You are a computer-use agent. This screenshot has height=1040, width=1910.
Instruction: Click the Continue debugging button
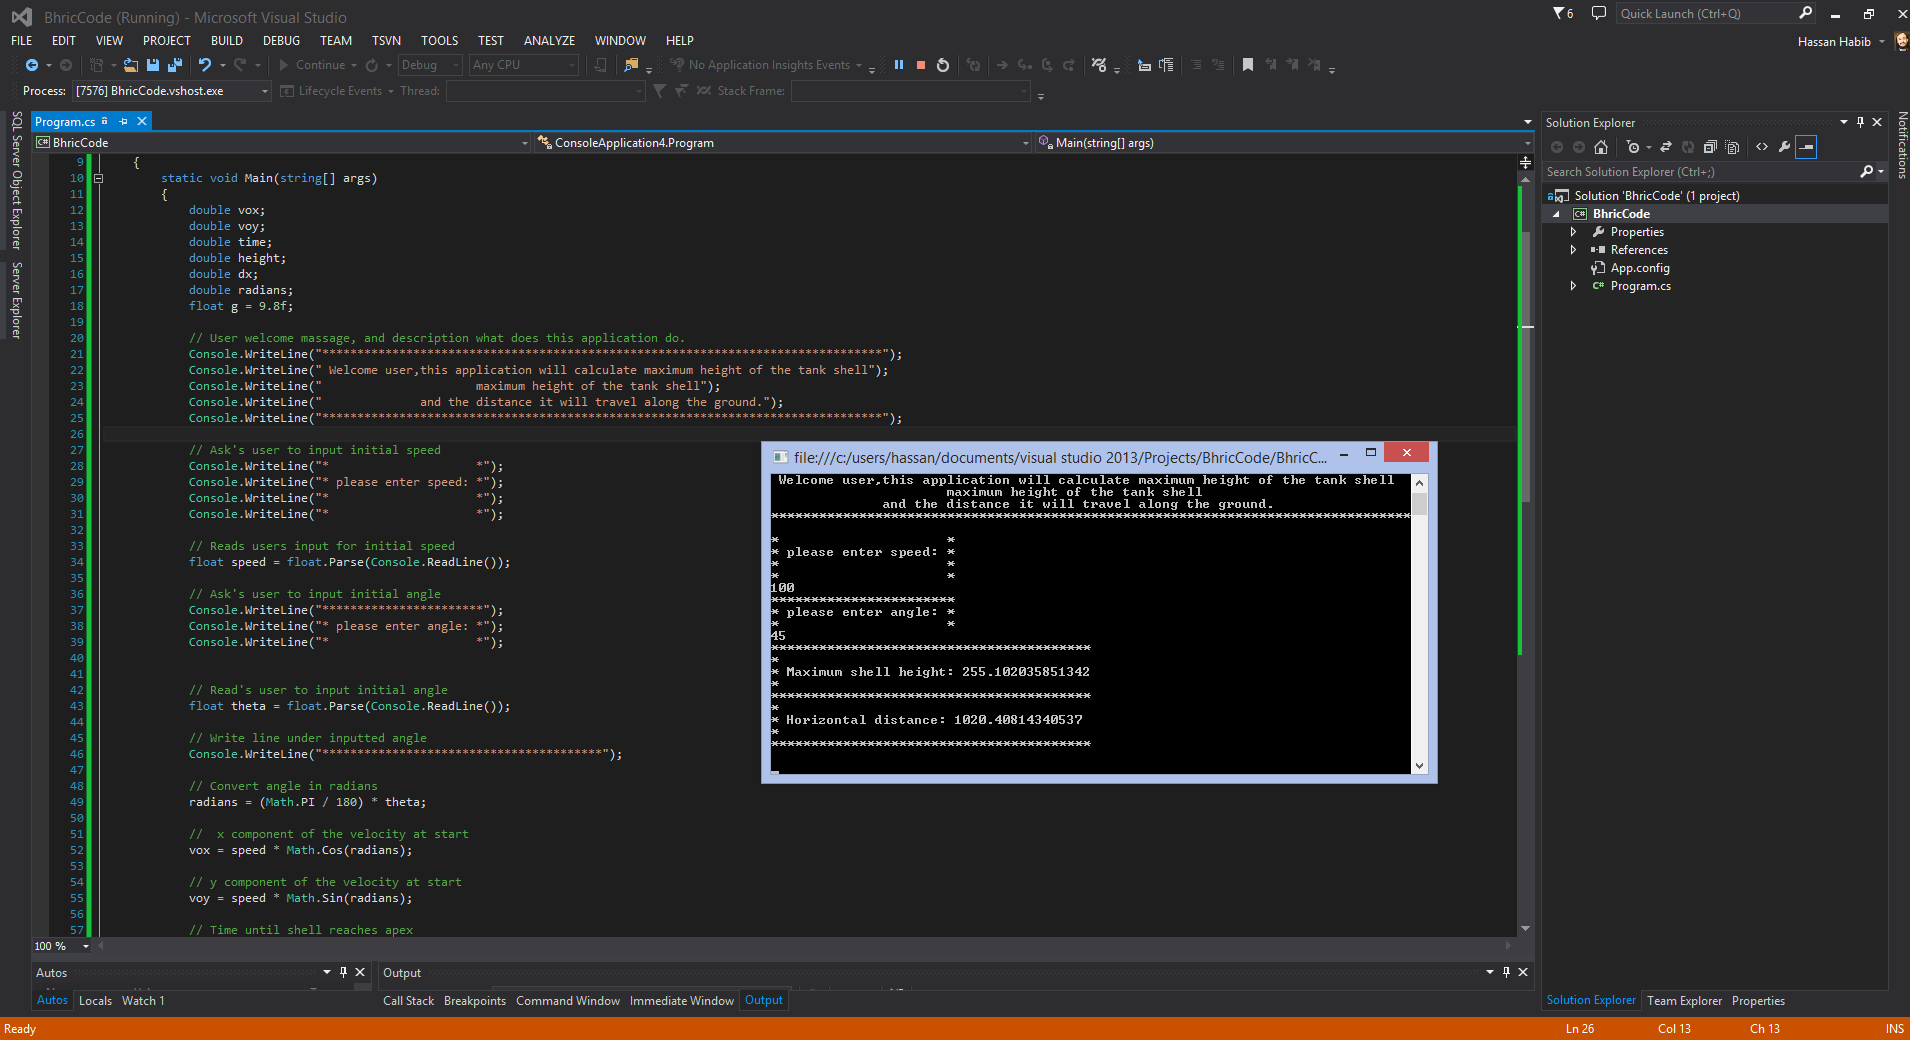click(x=312, y=65)
